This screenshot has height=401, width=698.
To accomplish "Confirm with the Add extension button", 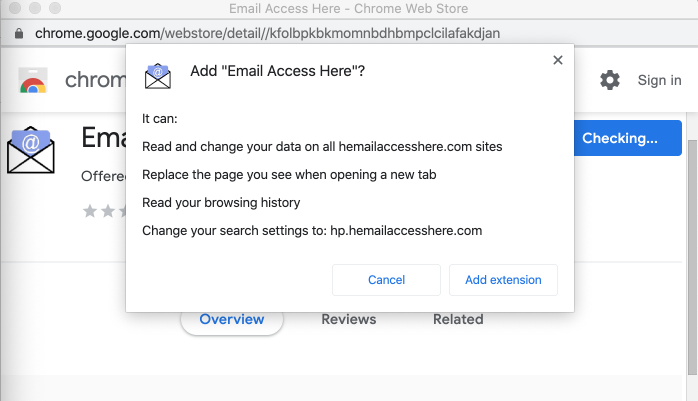I will point(503,280).
